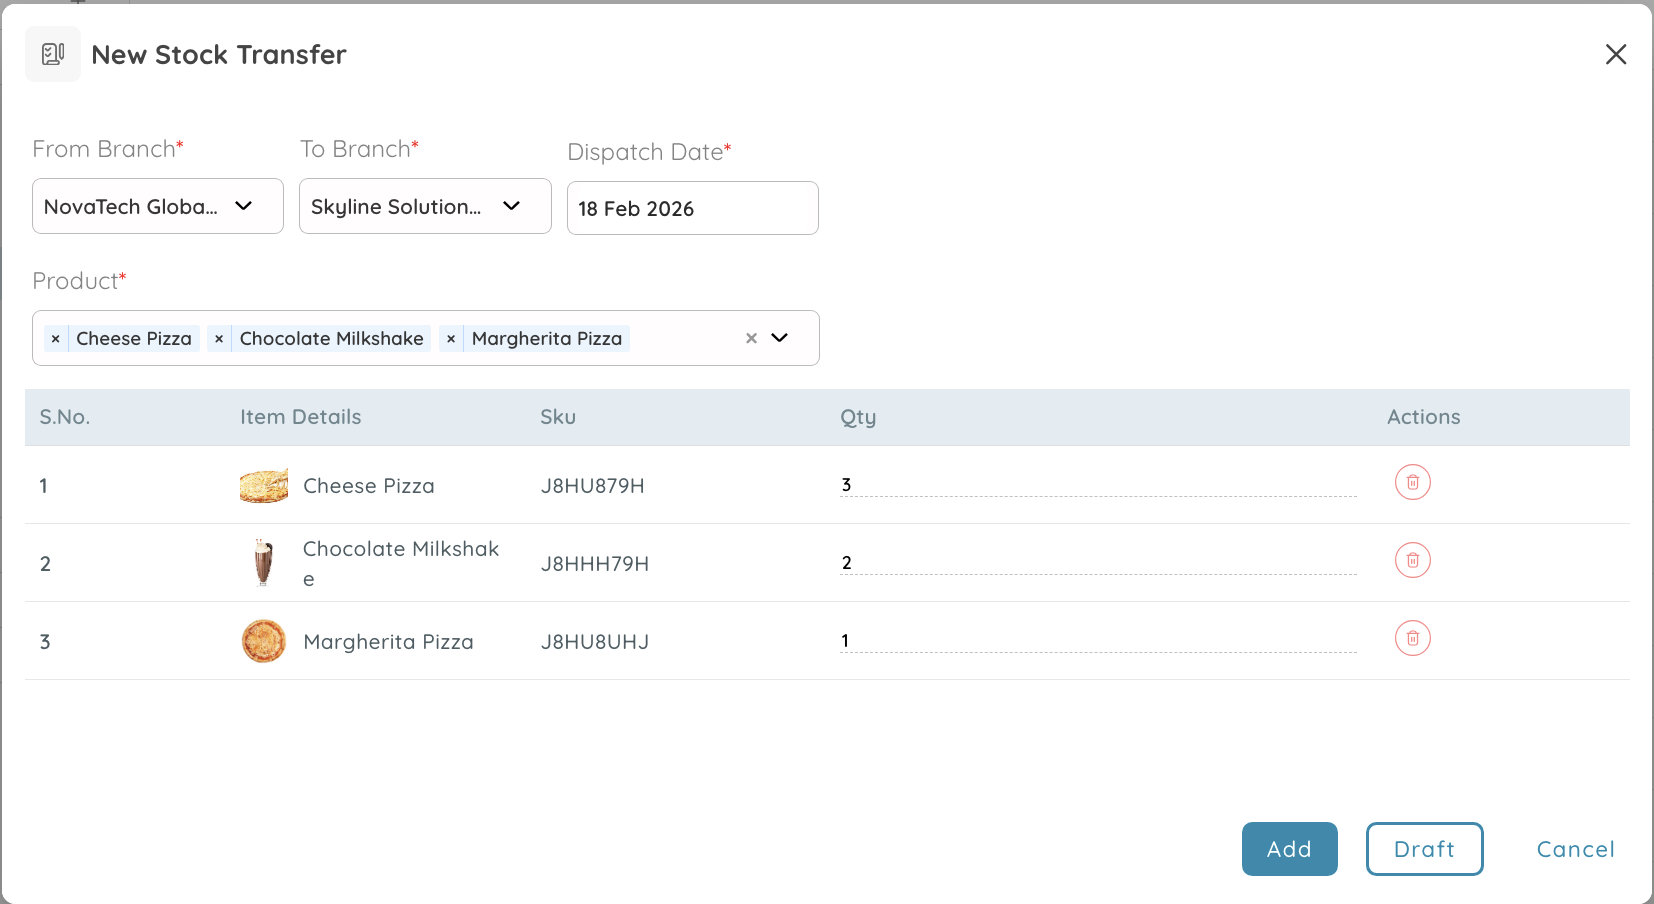Click the Dispatch Date field
This screenshot has height=904, width=1654.
point(692,208)
